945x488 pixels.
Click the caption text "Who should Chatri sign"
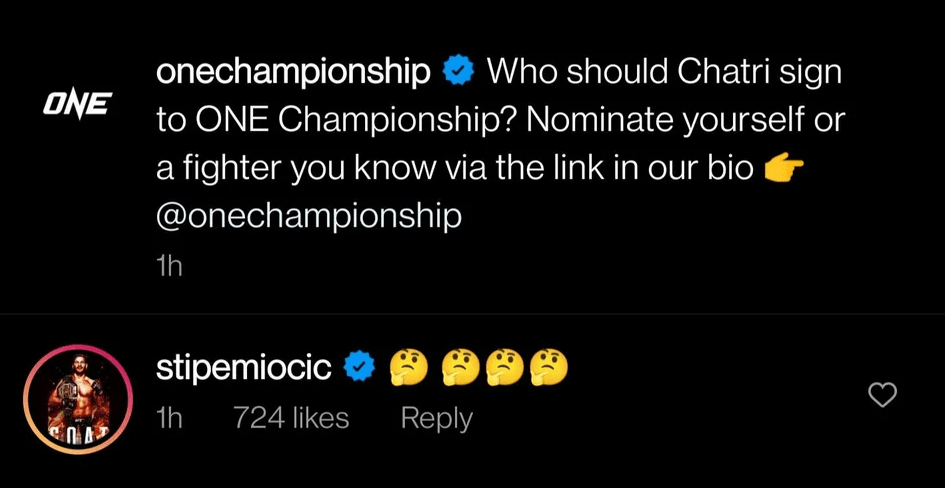664,72
